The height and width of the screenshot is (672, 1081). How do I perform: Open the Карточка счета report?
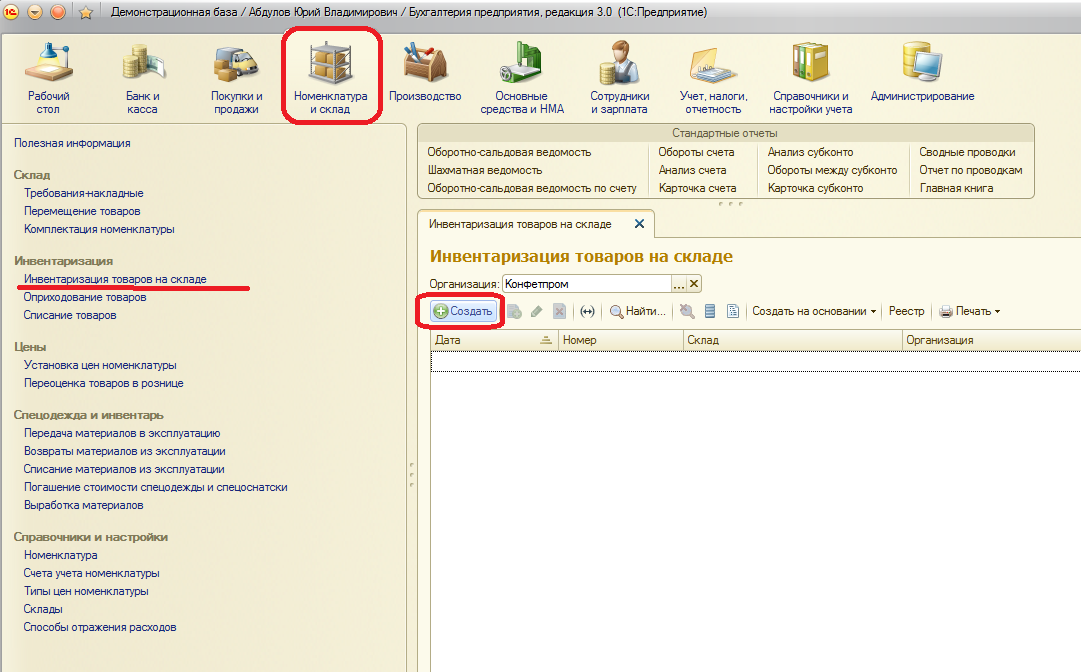[x=698, y=188]
